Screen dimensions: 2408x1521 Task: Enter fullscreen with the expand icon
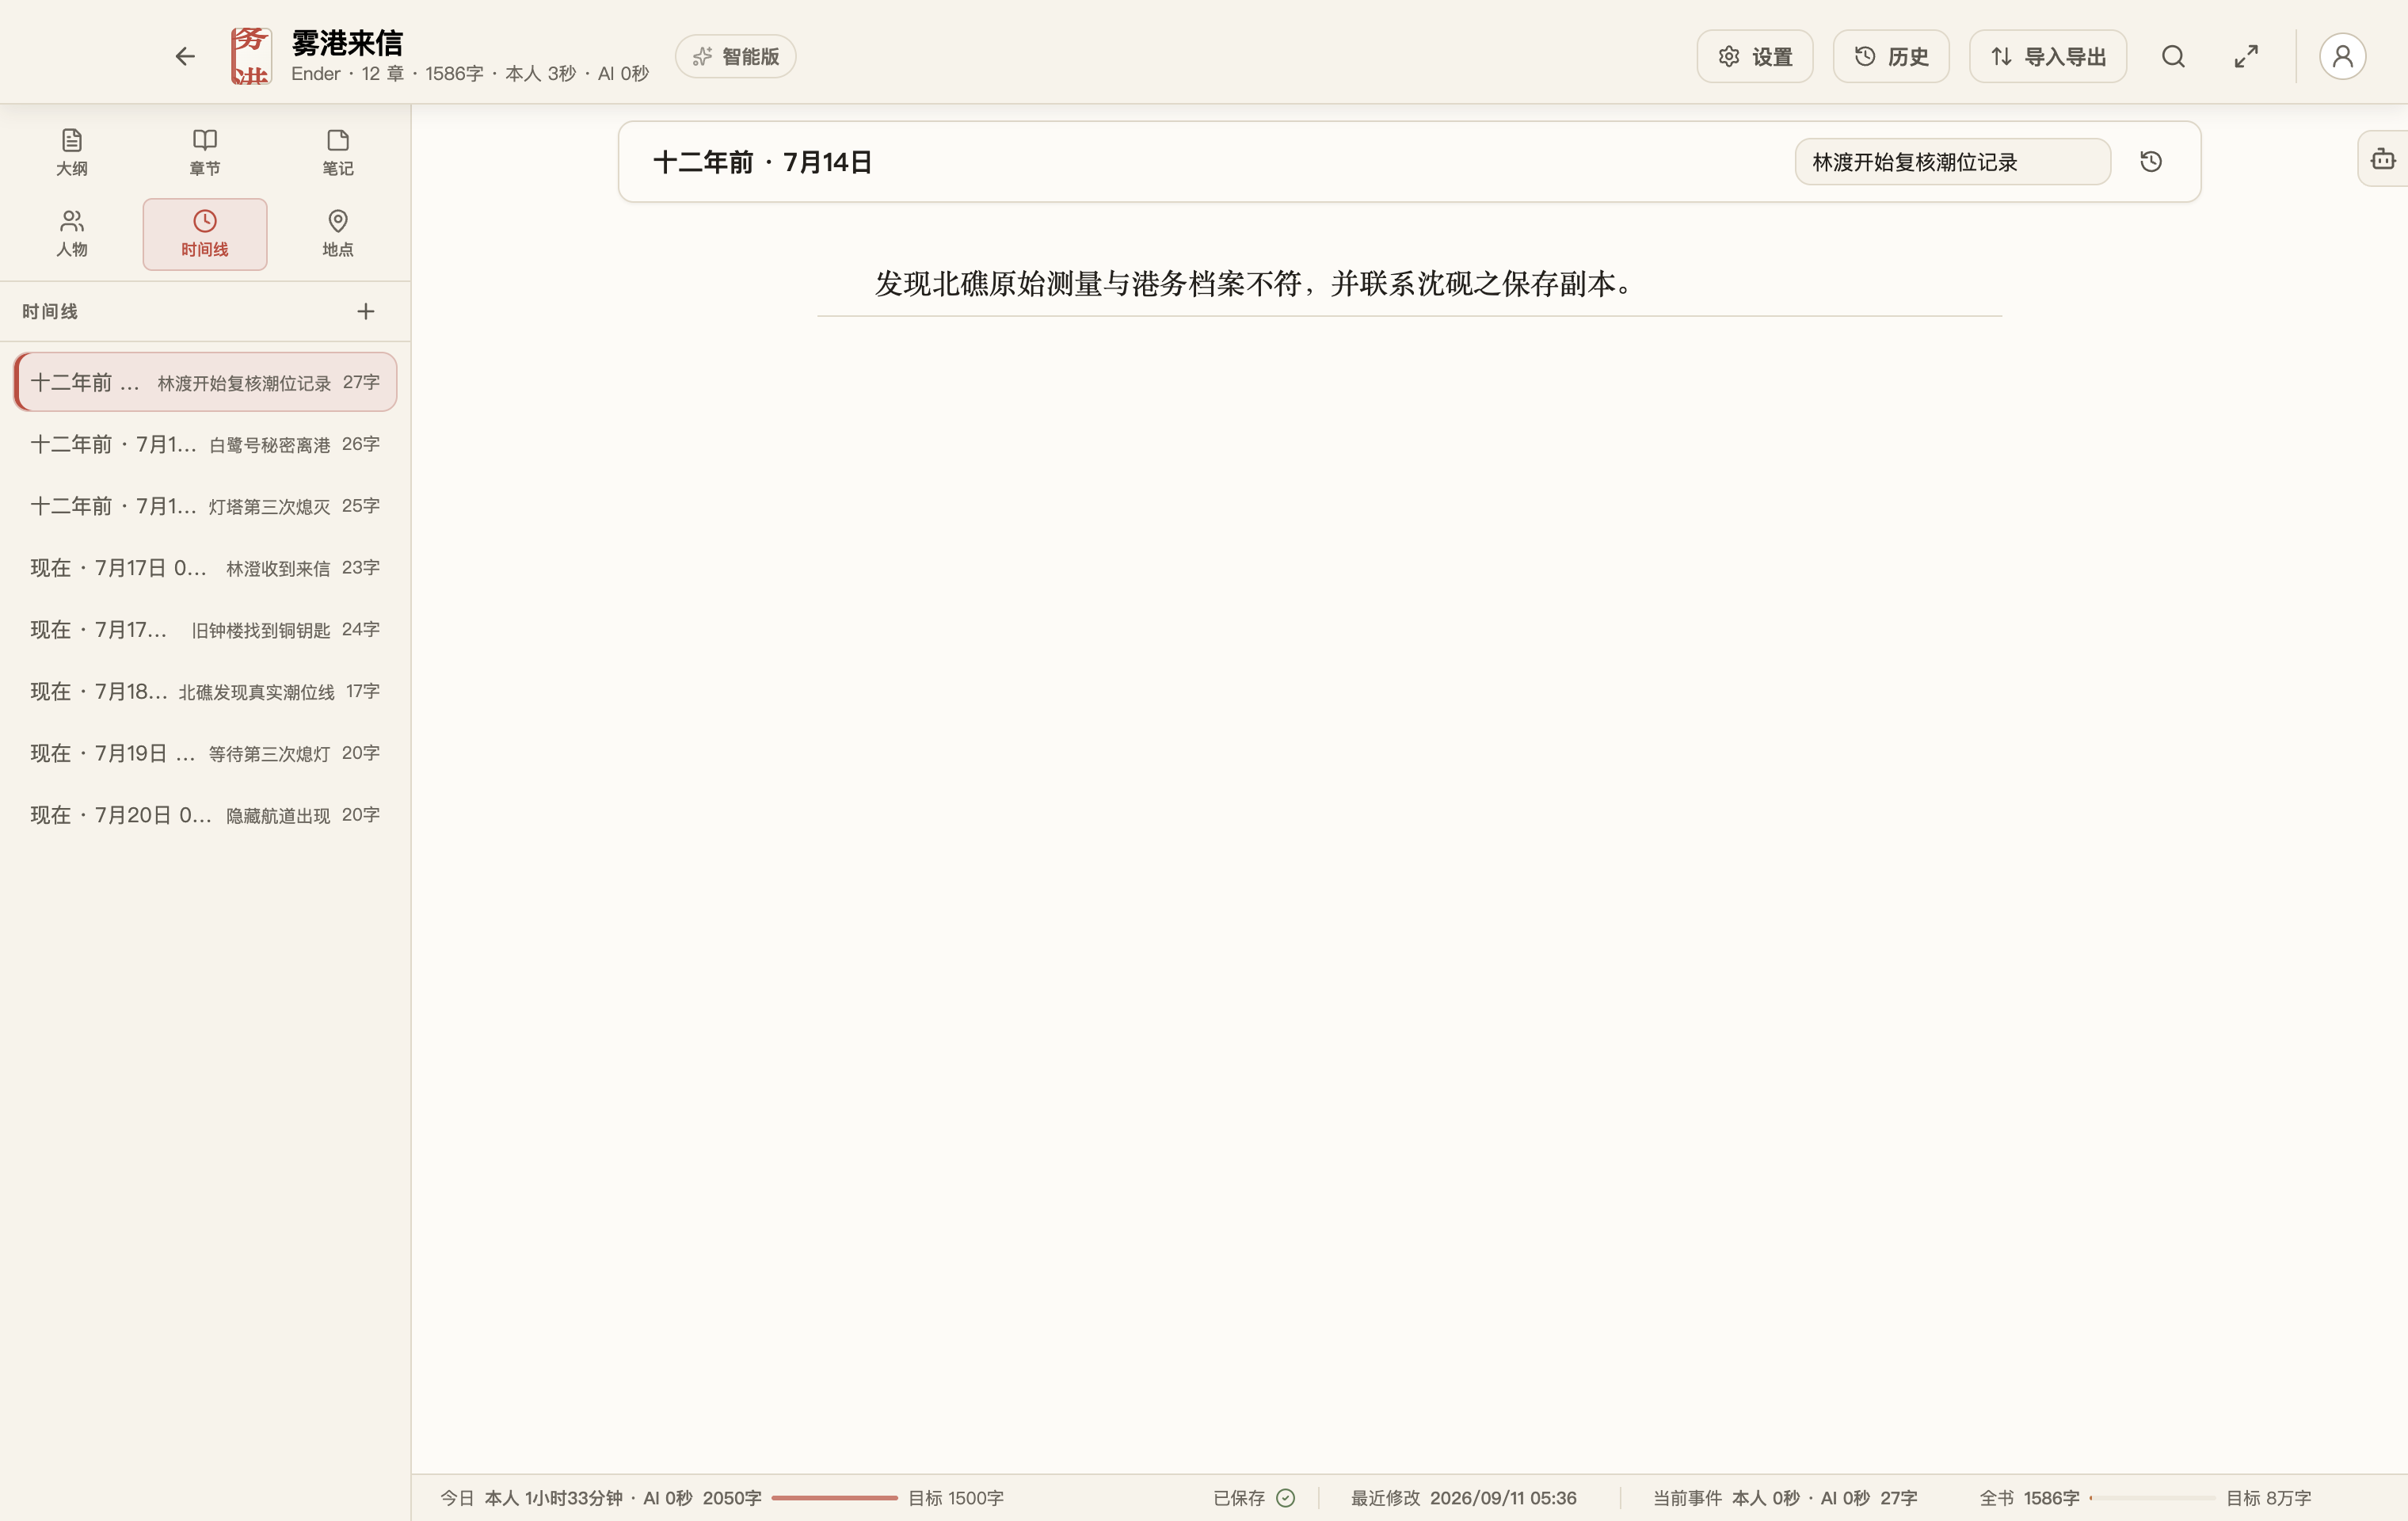[x=2246, y=56]
